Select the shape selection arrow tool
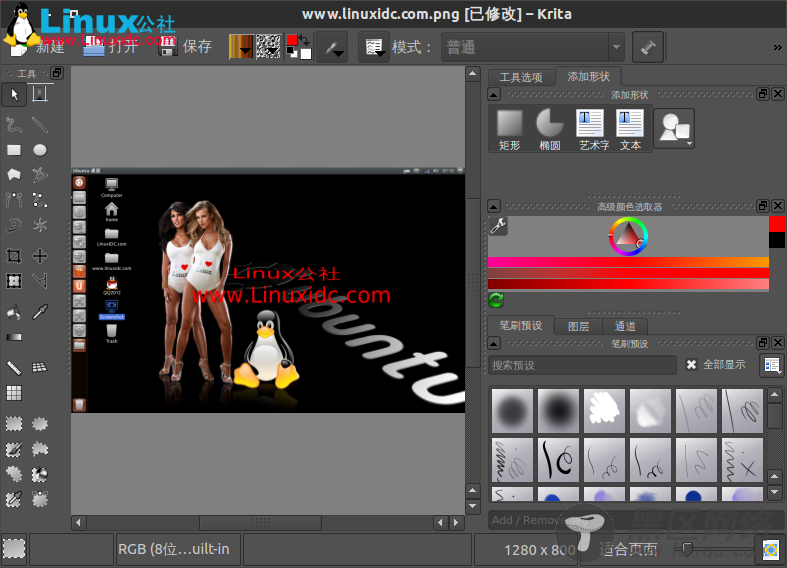Screen dimensions: 787x568 14,94
